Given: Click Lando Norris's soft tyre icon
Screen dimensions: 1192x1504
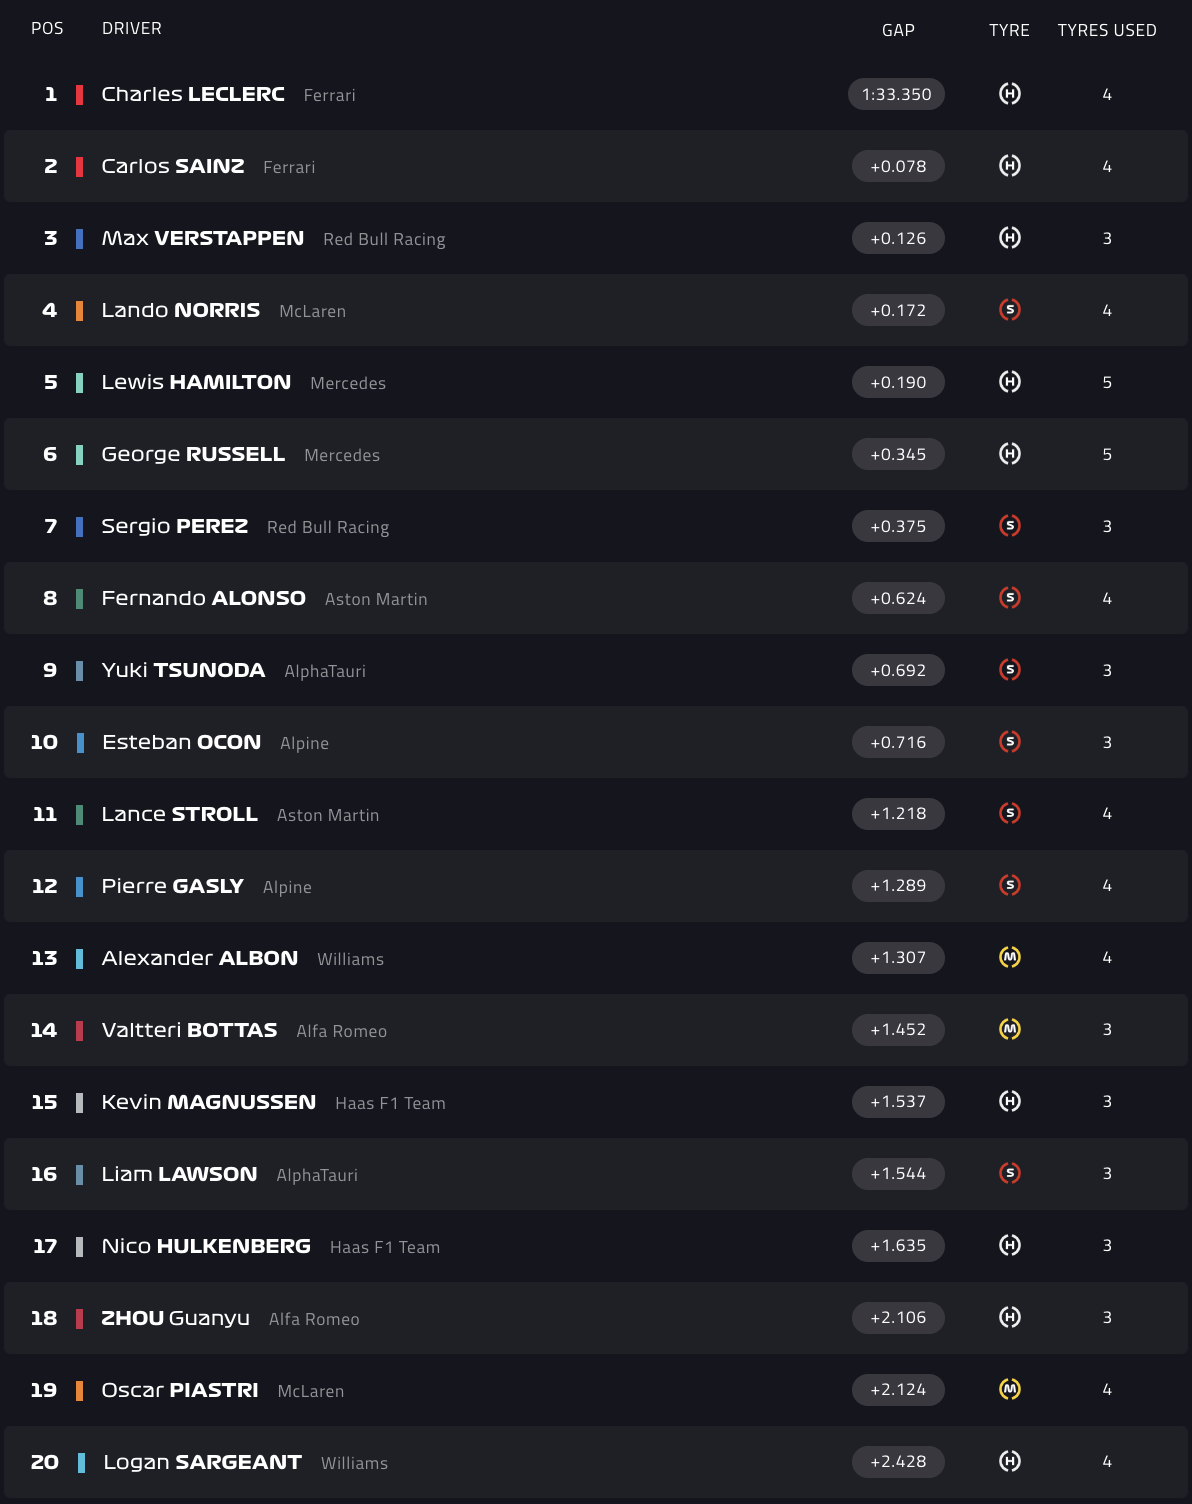Looking at the screenshot, I should [1010, 310].
